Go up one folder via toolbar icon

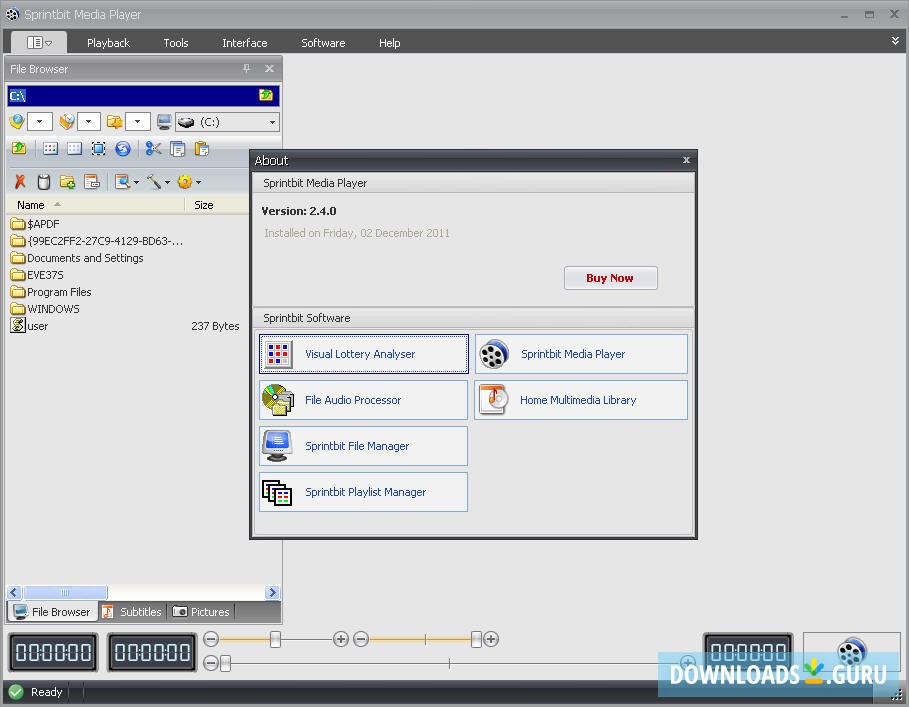[19, 149]
